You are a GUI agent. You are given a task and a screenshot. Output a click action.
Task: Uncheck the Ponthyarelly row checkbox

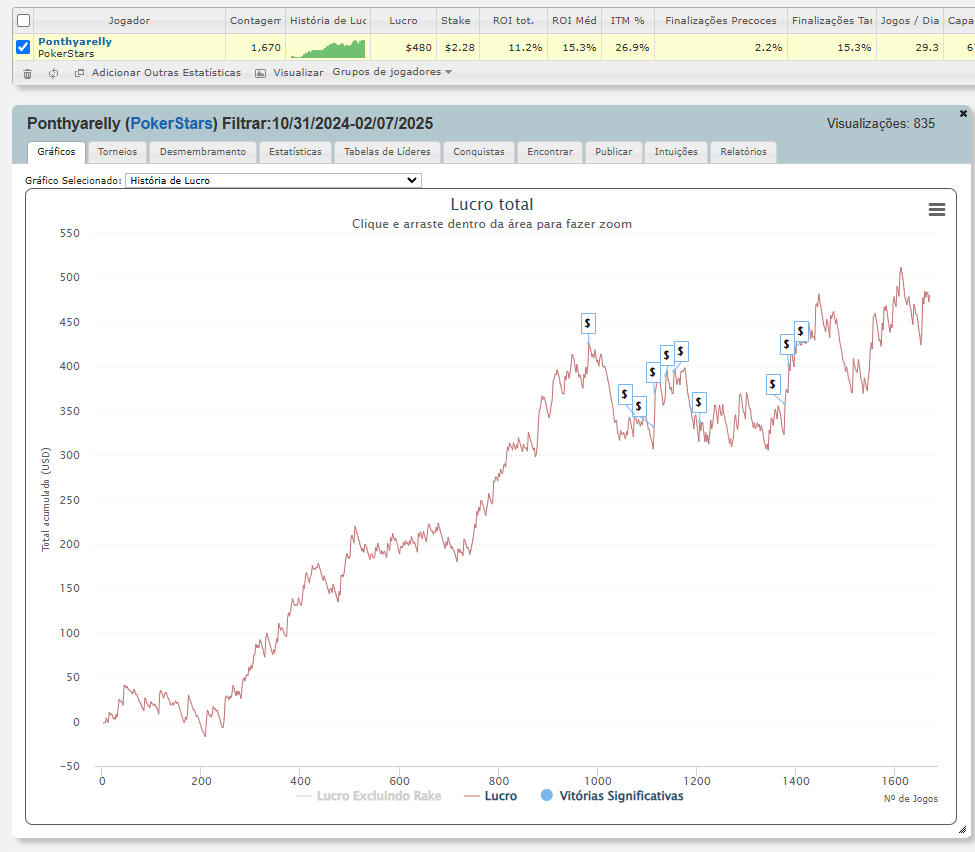click(x=23, y=47)
